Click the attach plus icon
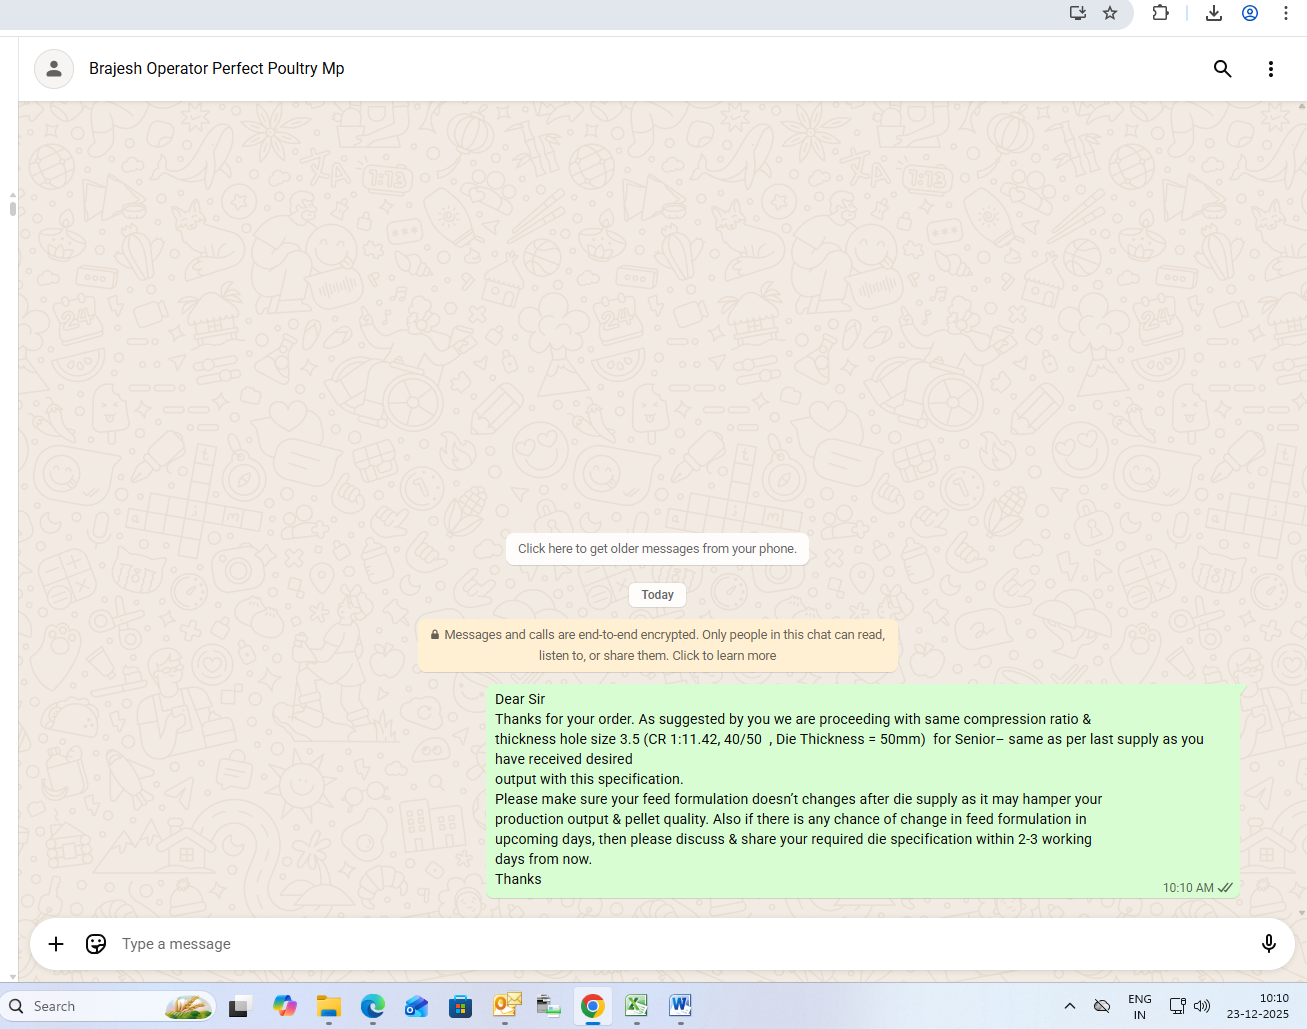Image resolution: width=1307 pixels, height=1029 pixels. pos(56,944)
